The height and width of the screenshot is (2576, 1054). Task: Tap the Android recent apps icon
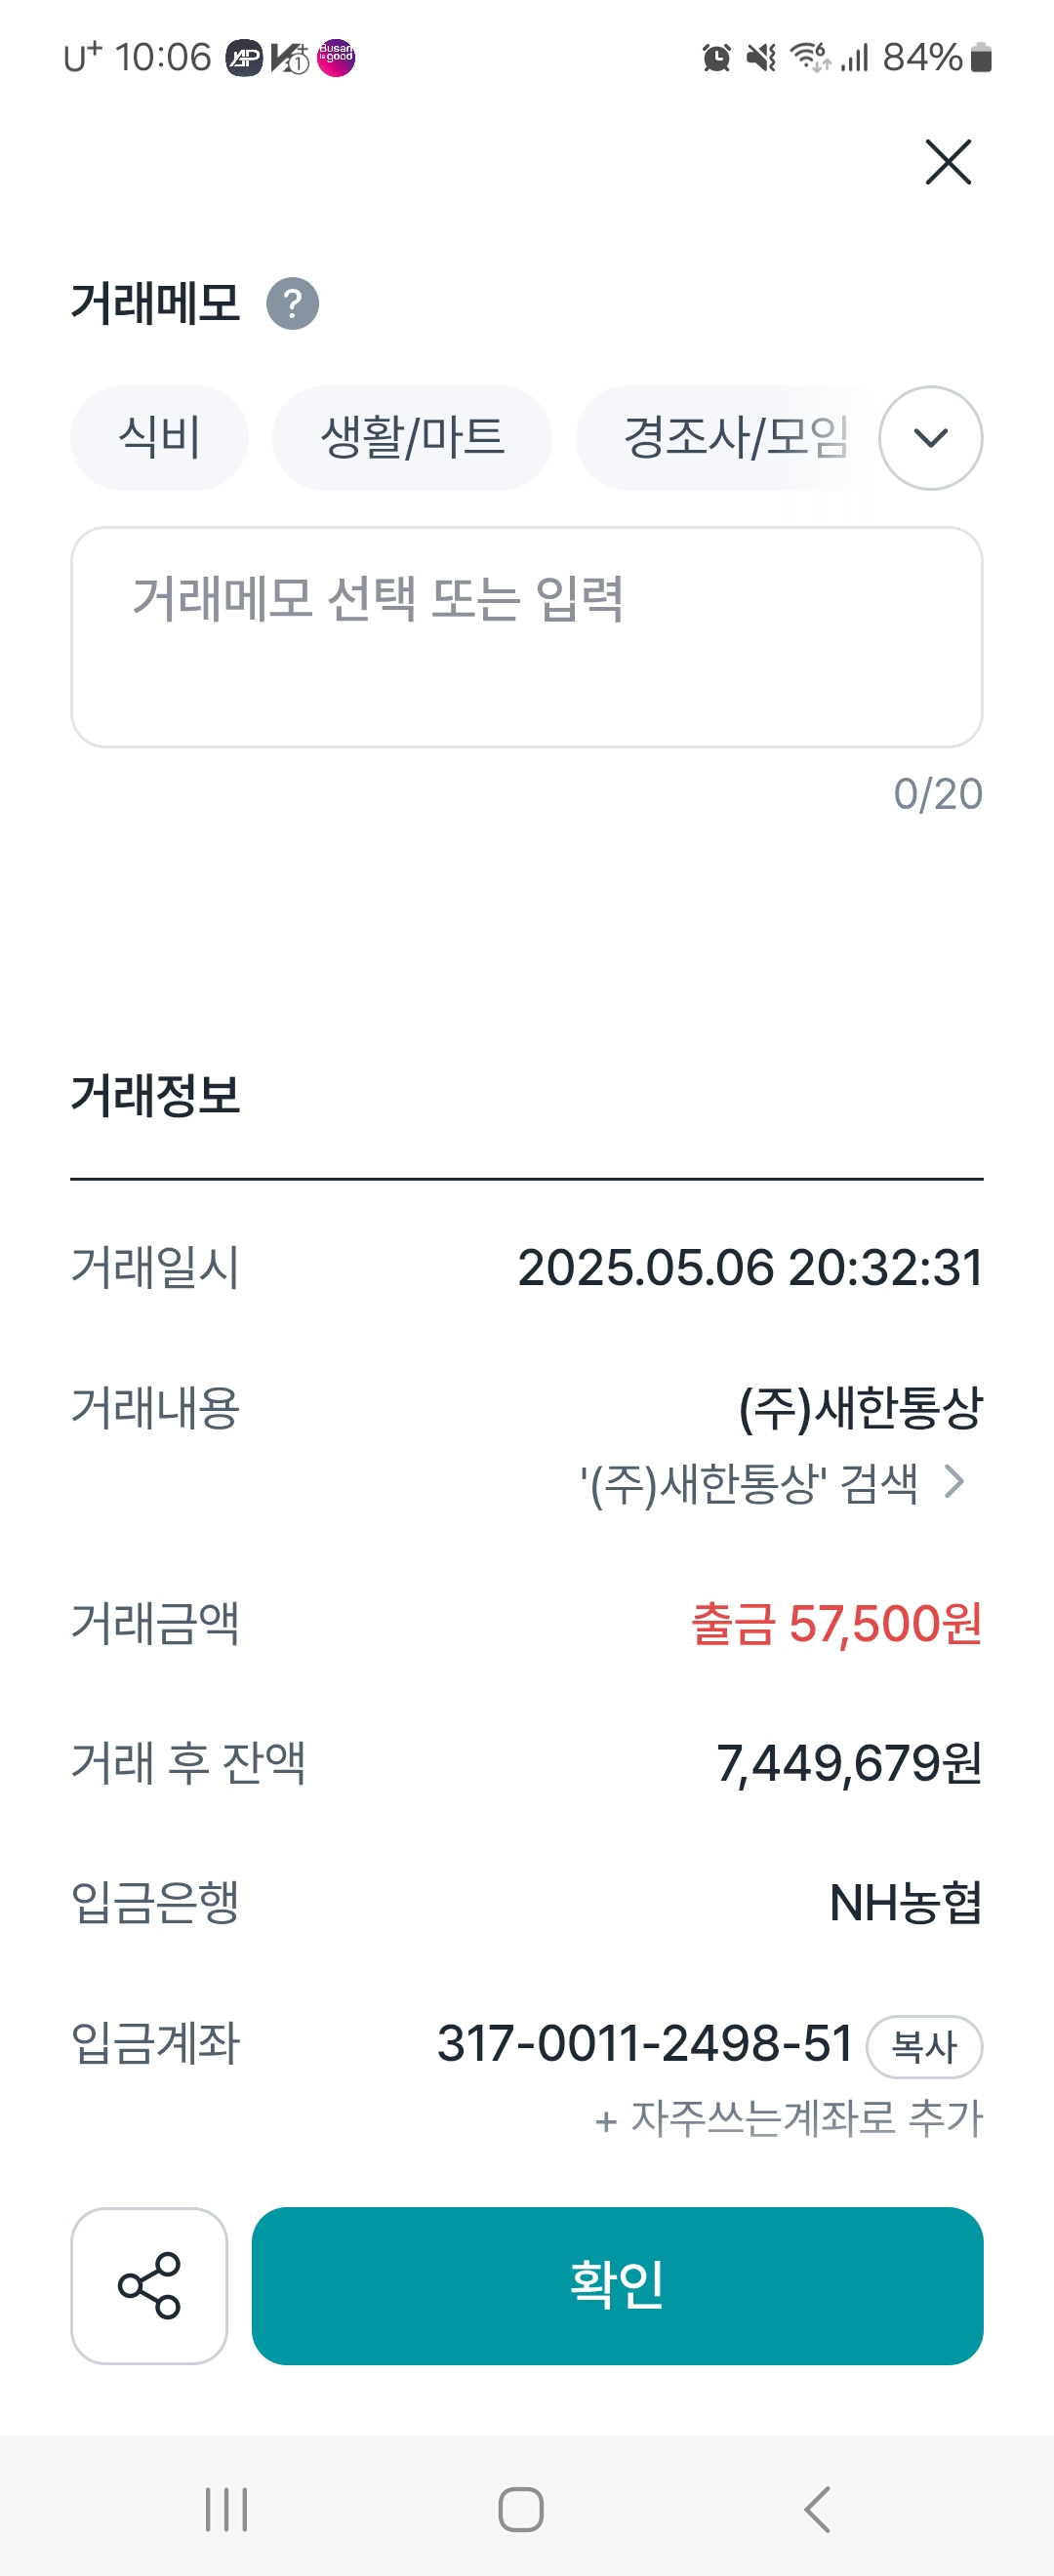click(x=226, y=2509)
